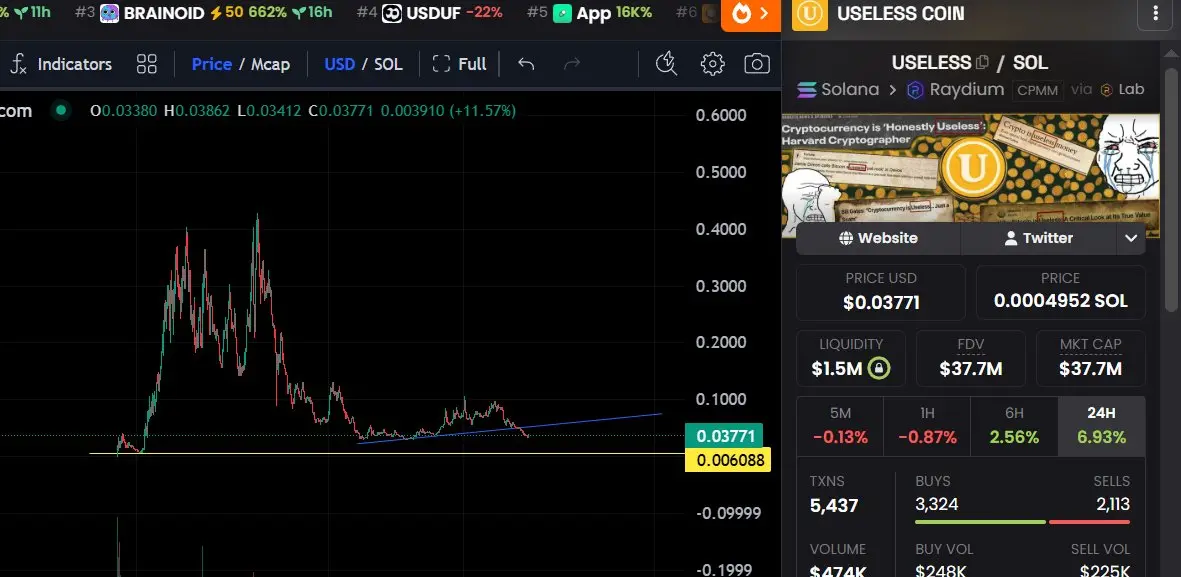Click the Lab launchpad link
1181x577 pixels.
[x=1121, y=90]
